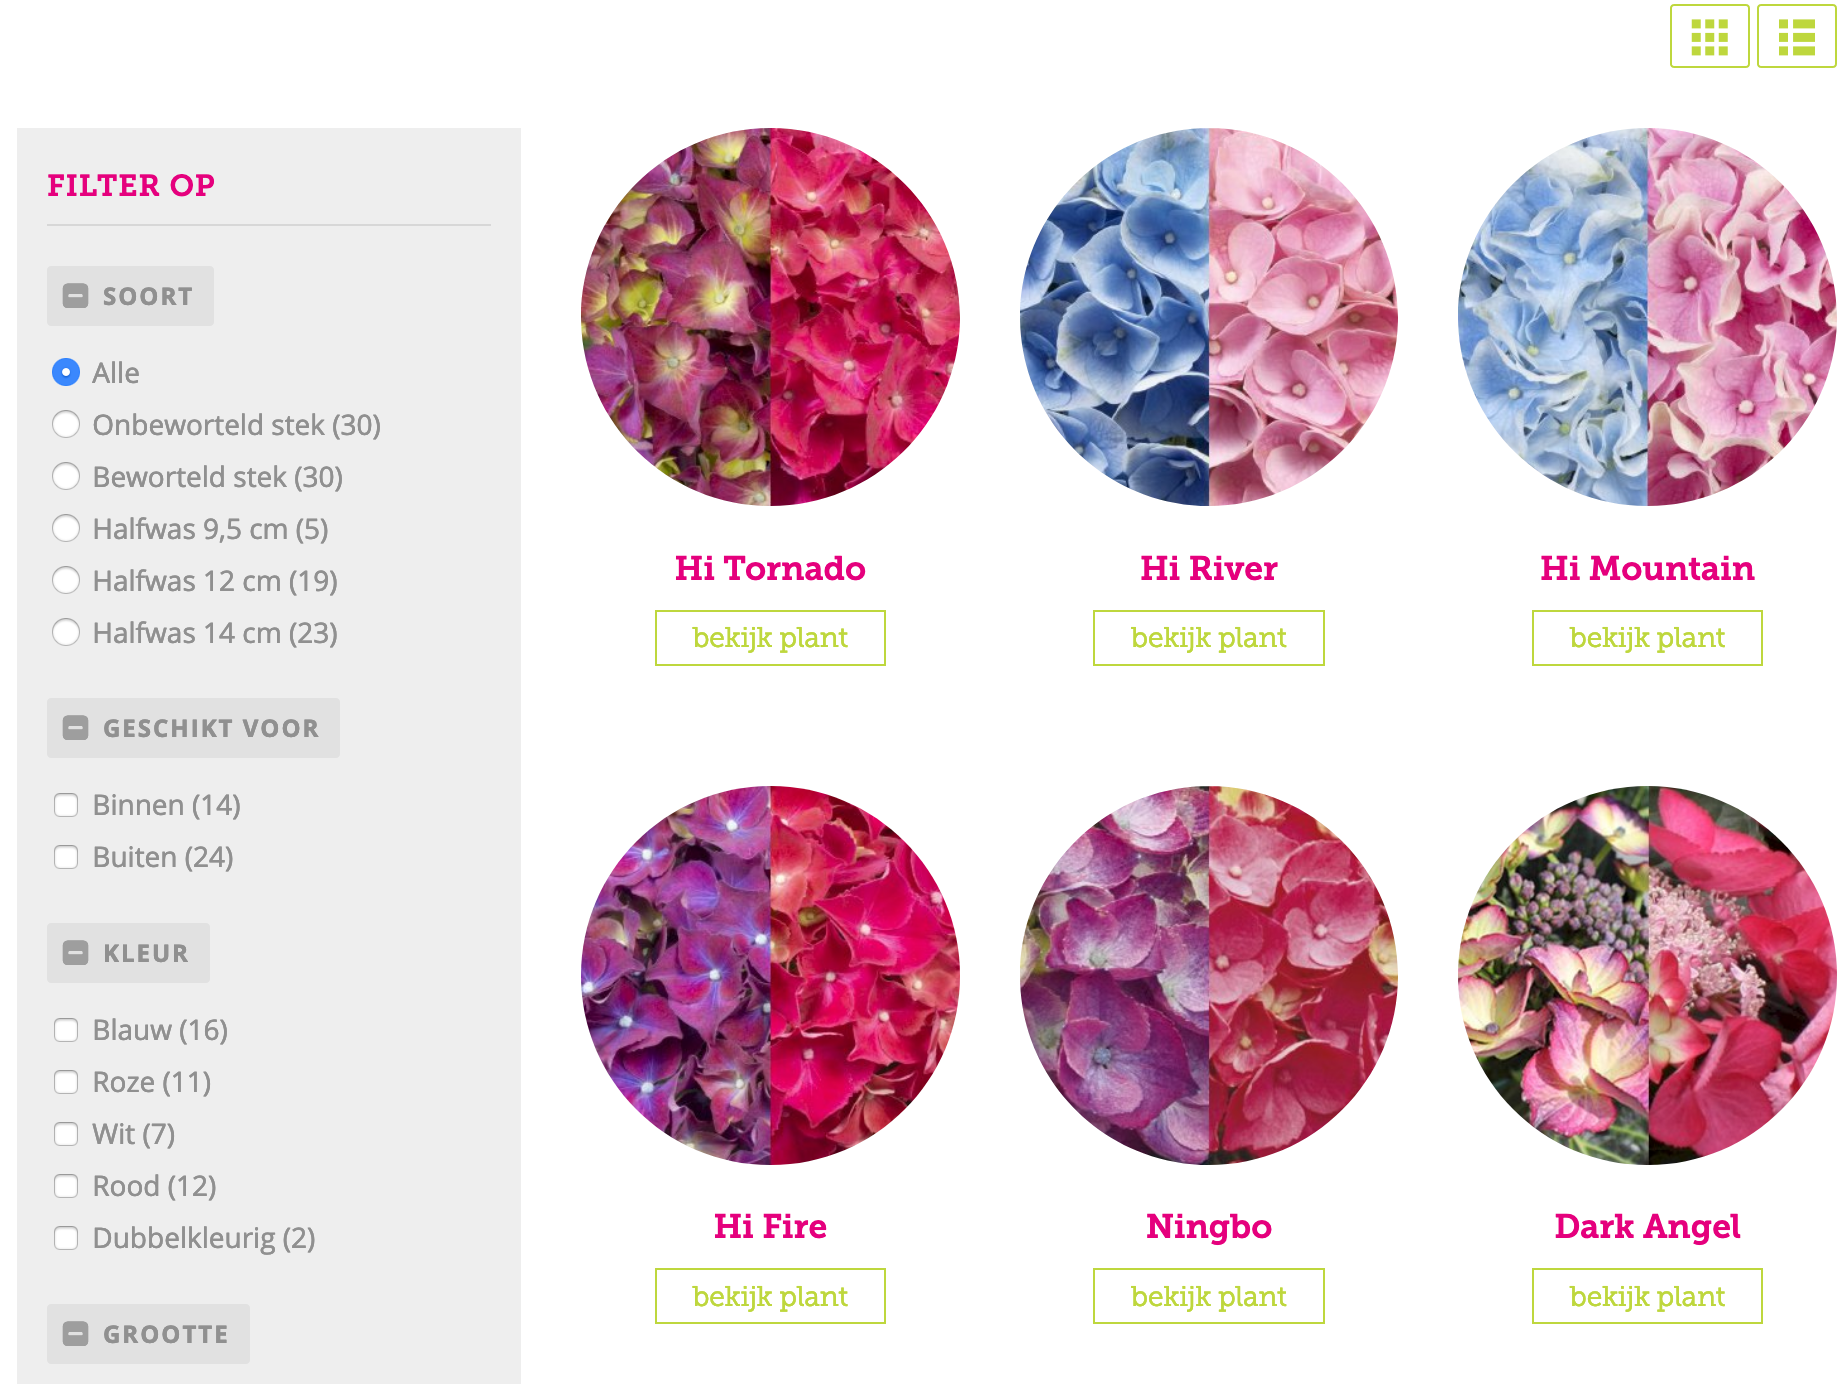Select Onbeworteld stek radio option

(66, 425)
